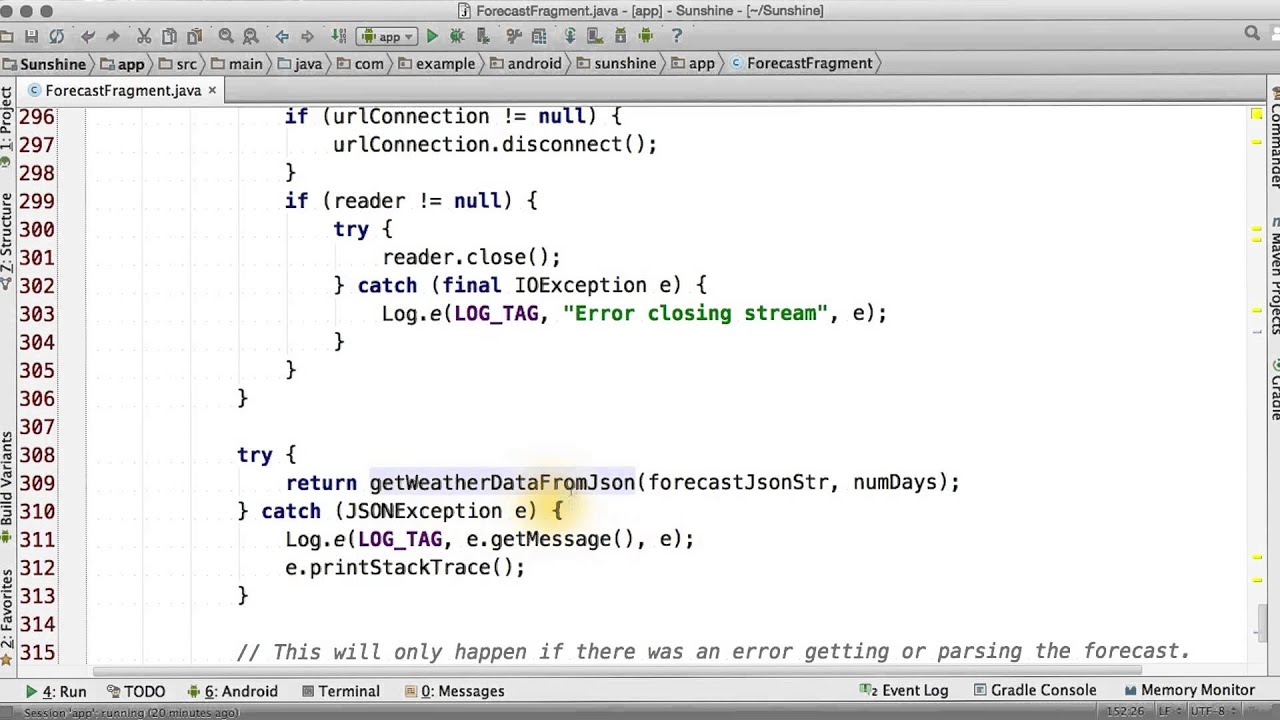The image size is (1280, 720).
Task: Select the android breadcrumb package
Action: click(x=526, y=63)
